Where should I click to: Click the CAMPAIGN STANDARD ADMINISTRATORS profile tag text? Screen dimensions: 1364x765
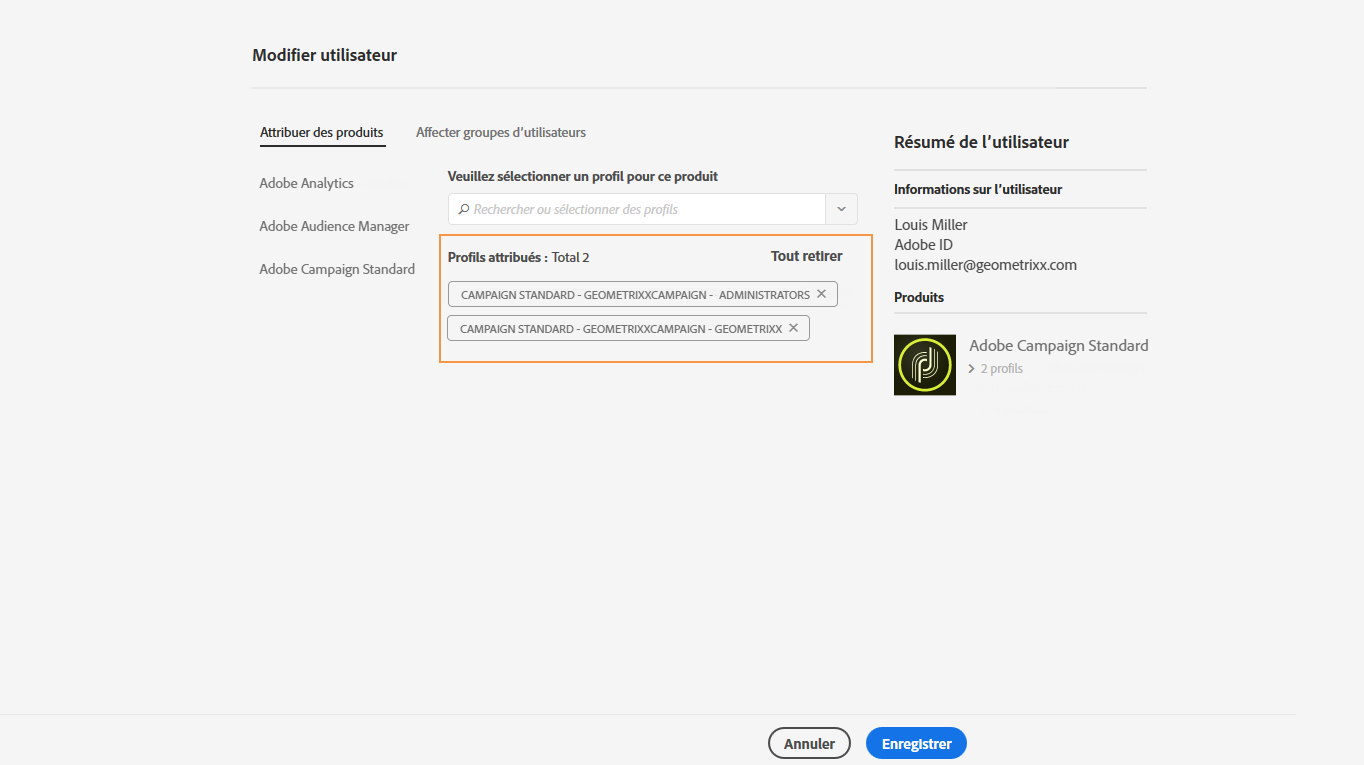click(x=635, y=295)
